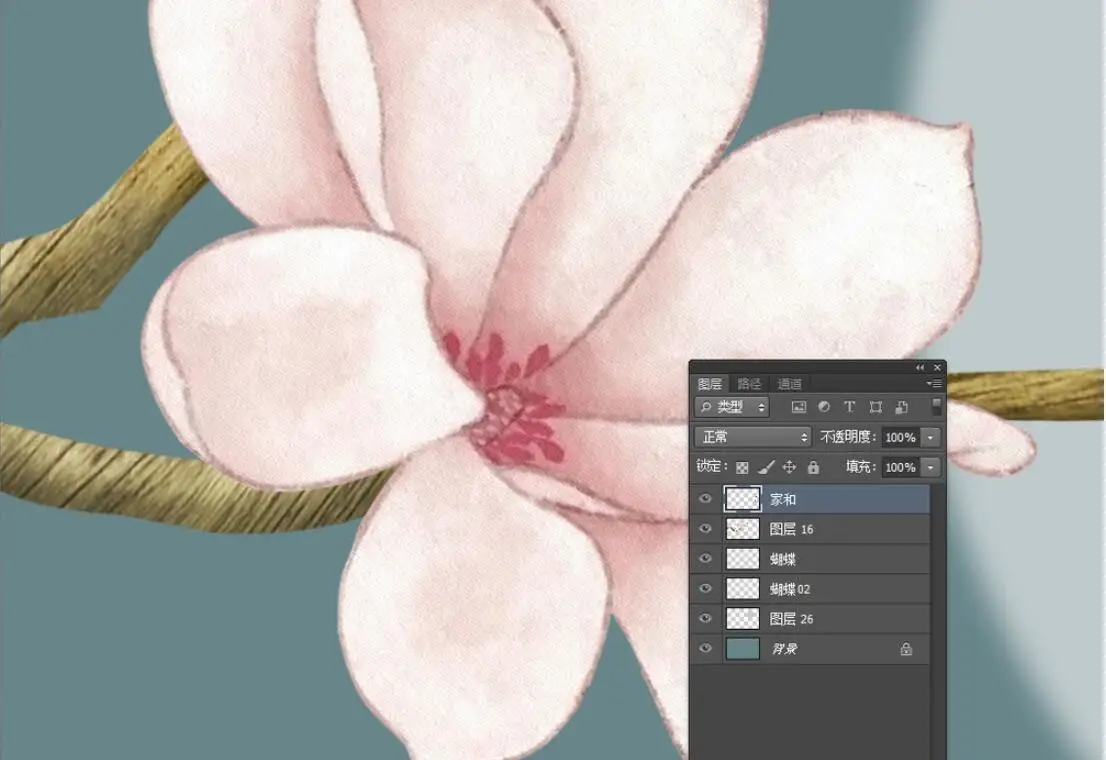Click the pixel layer filter icon
The height and width of the screenshot is (760, 1106).
[798, 407]
